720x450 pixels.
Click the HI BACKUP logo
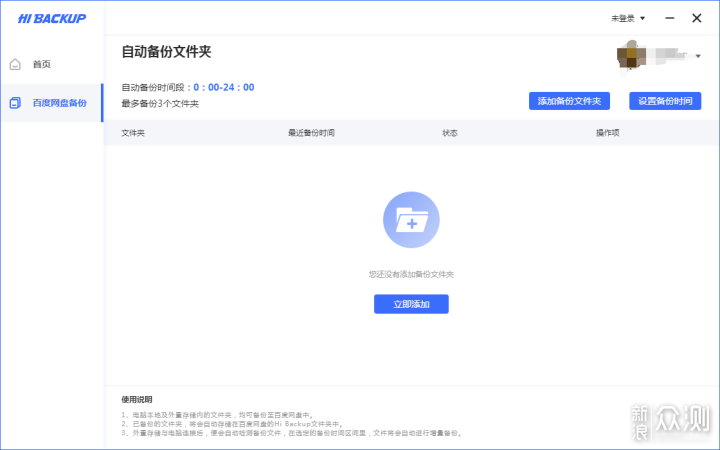52,18
